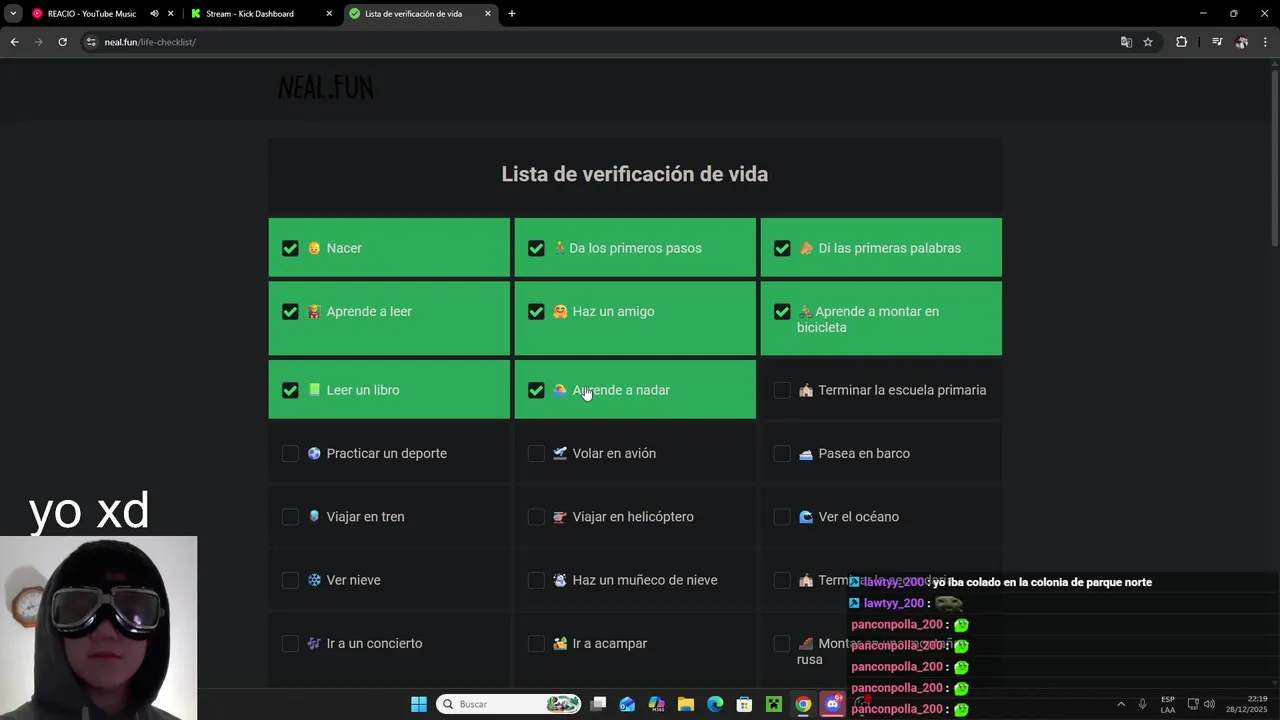The width and height of the screenshot is (1280, 720).
Task: Close the Kick Dashboard tab
Action: (x=329, y=14)
